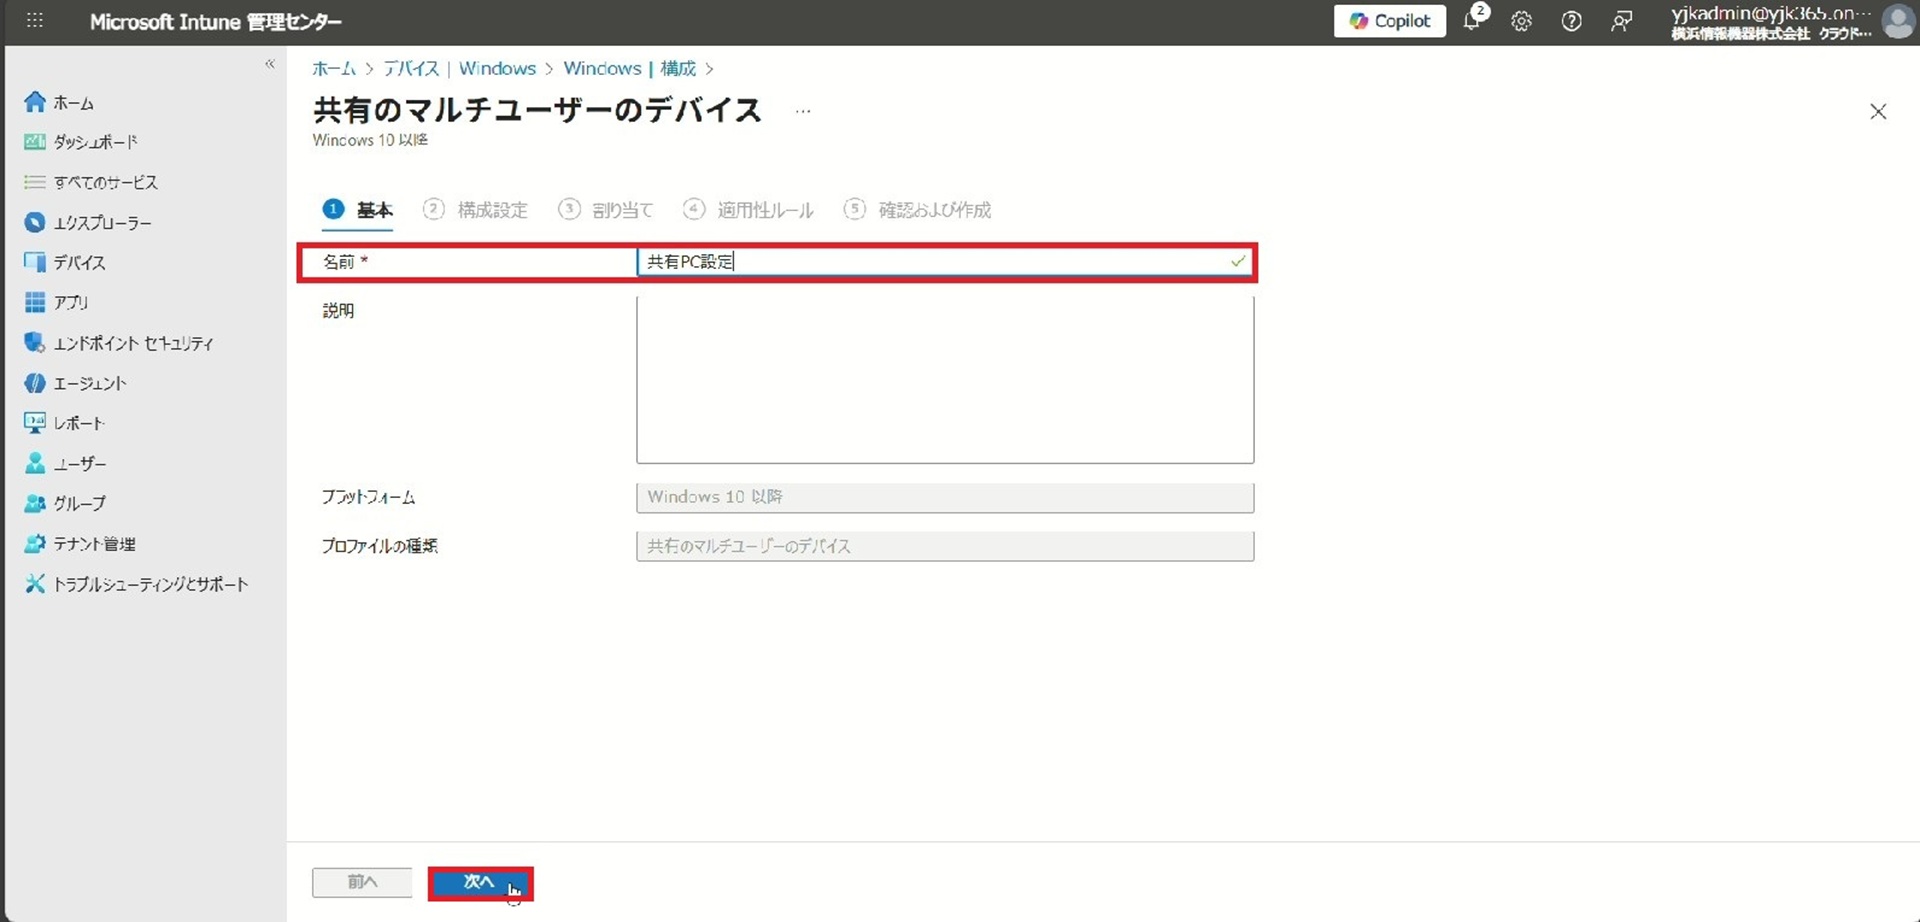This screenshot has height=922, width=1920.
Task: Select the 割り当て wizard step
Action: pyautogui.click(x=606, y=210)
